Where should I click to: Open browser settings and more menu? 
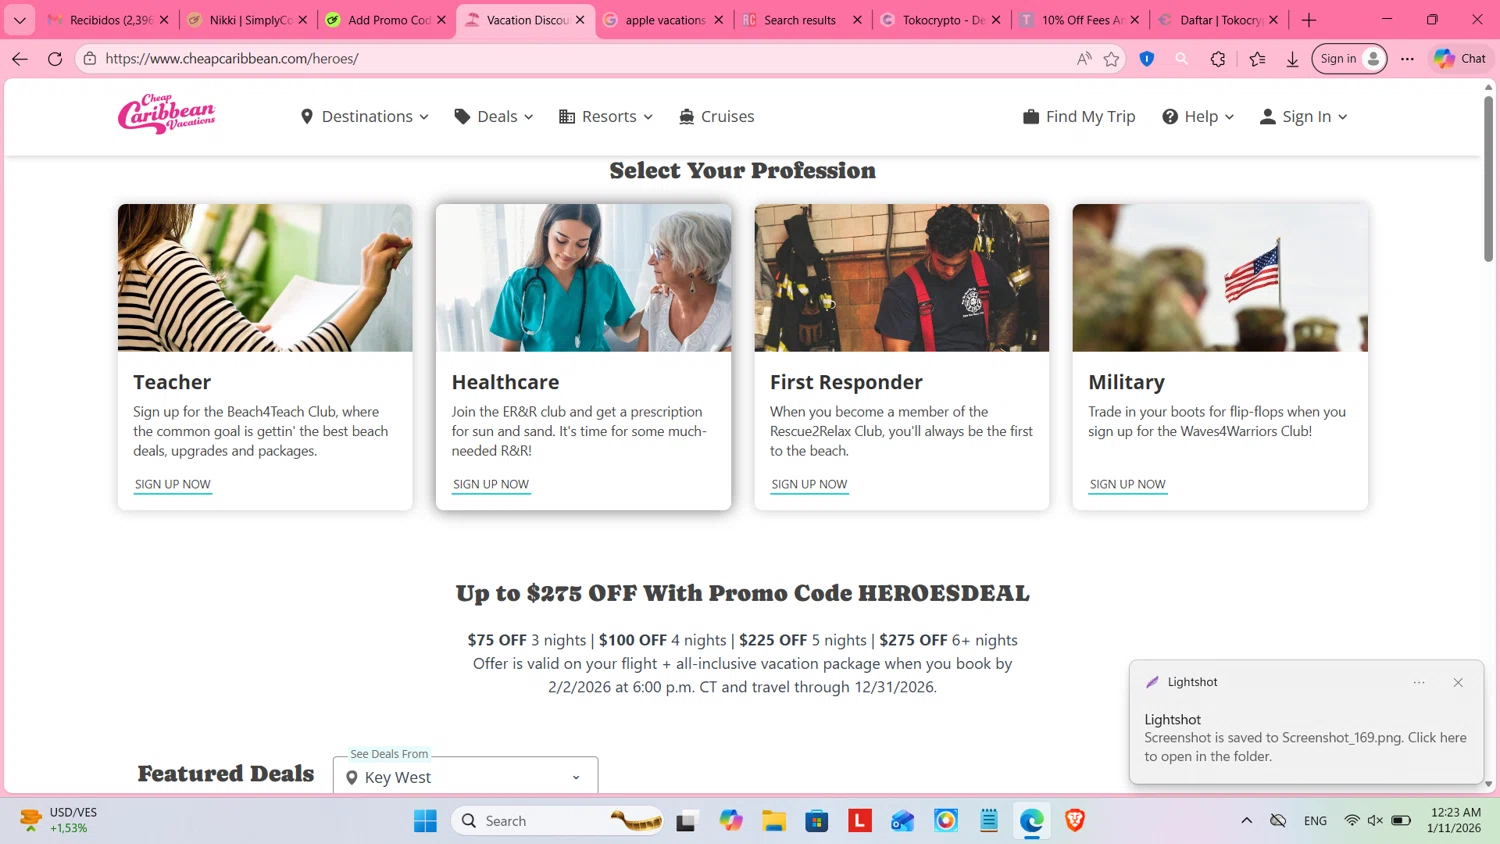pyautogui.click(x=1407, y=59)
